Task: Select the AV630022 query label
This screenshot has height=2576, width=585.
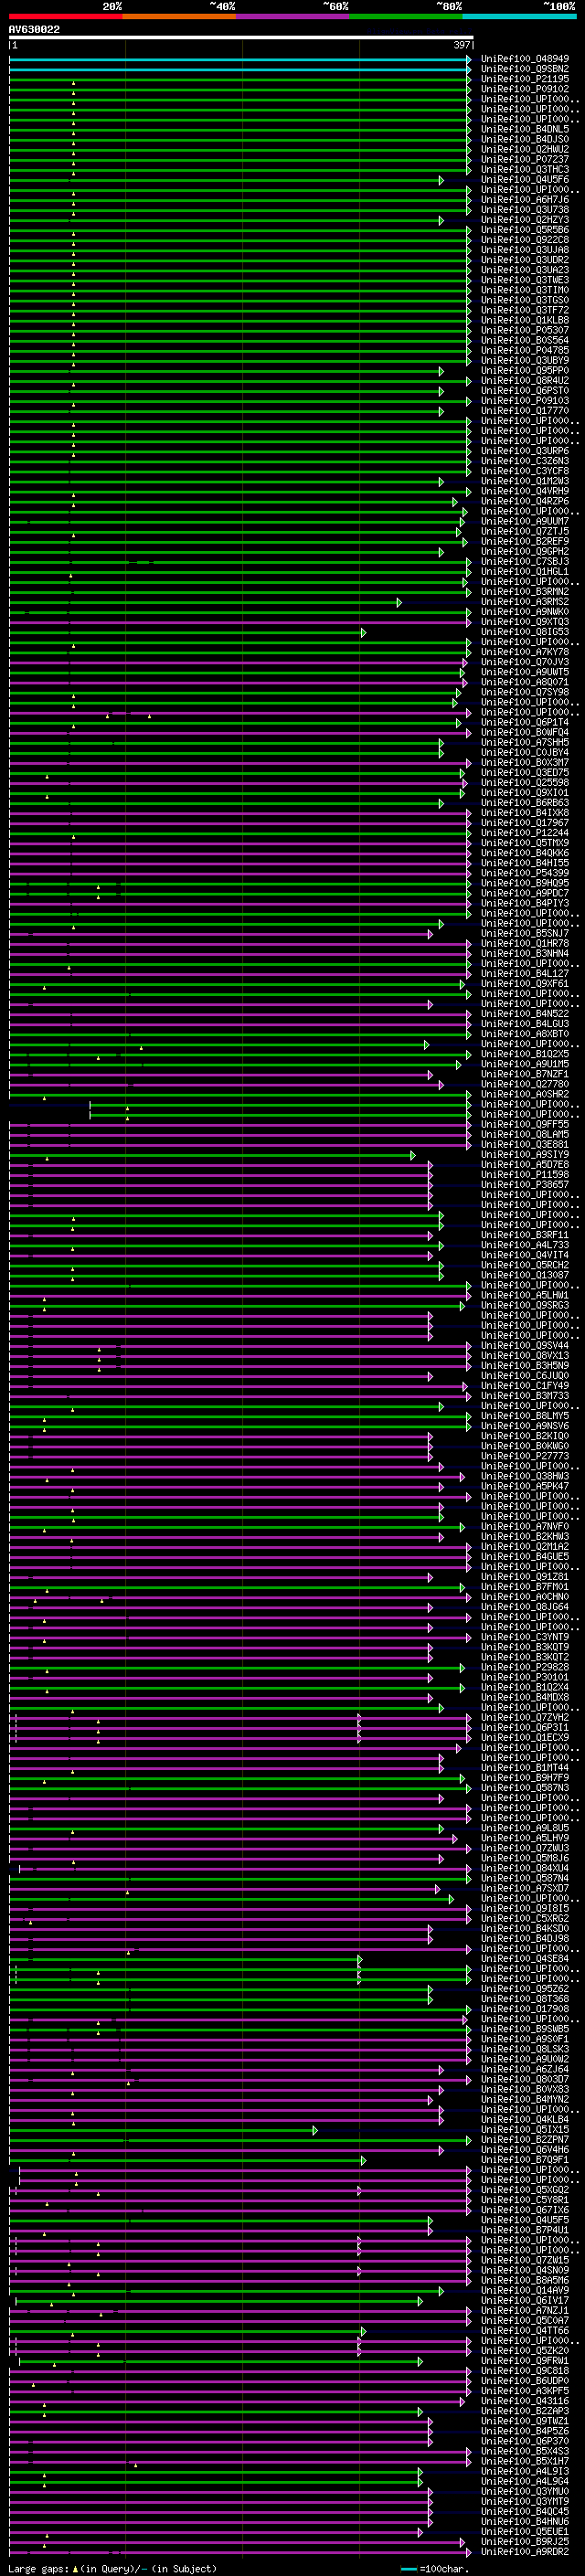Action: tap(34, 30)
